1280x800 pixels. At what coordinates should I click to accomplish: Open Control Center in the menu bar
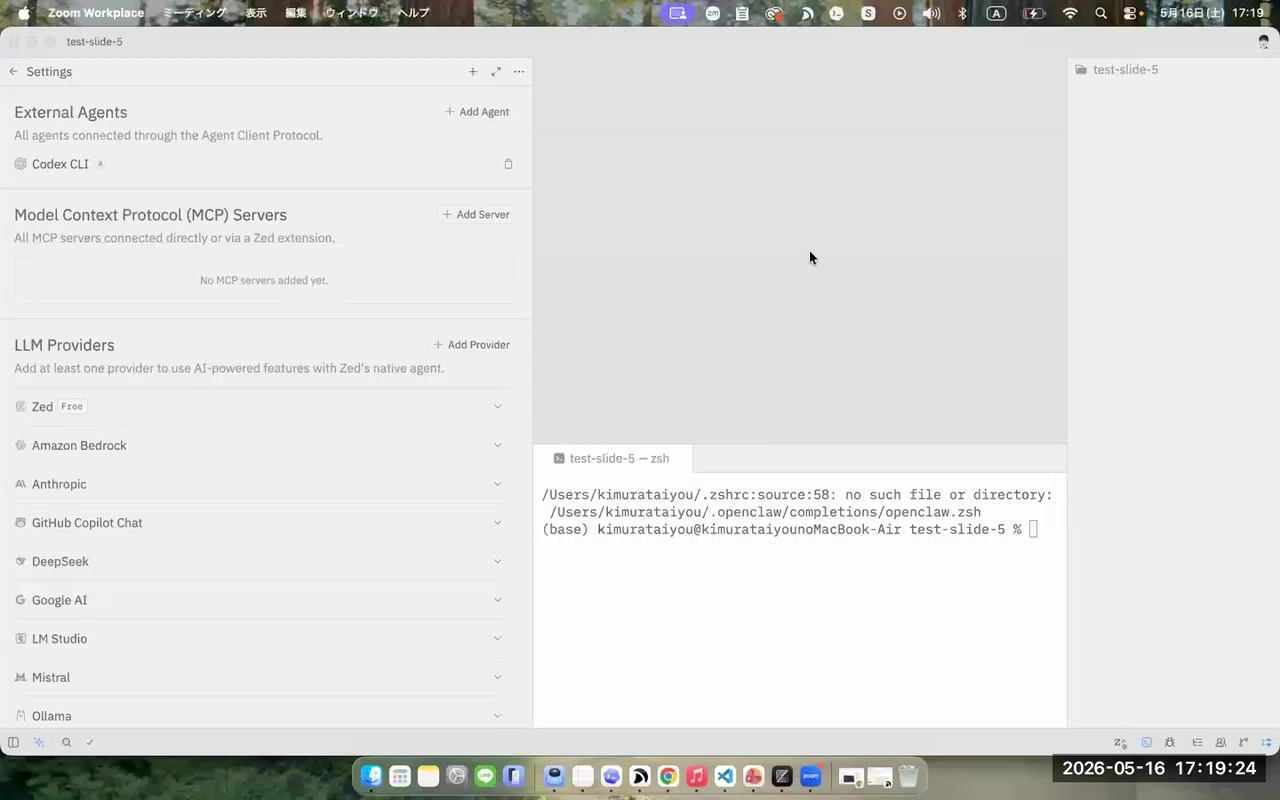coord(1131,13)
